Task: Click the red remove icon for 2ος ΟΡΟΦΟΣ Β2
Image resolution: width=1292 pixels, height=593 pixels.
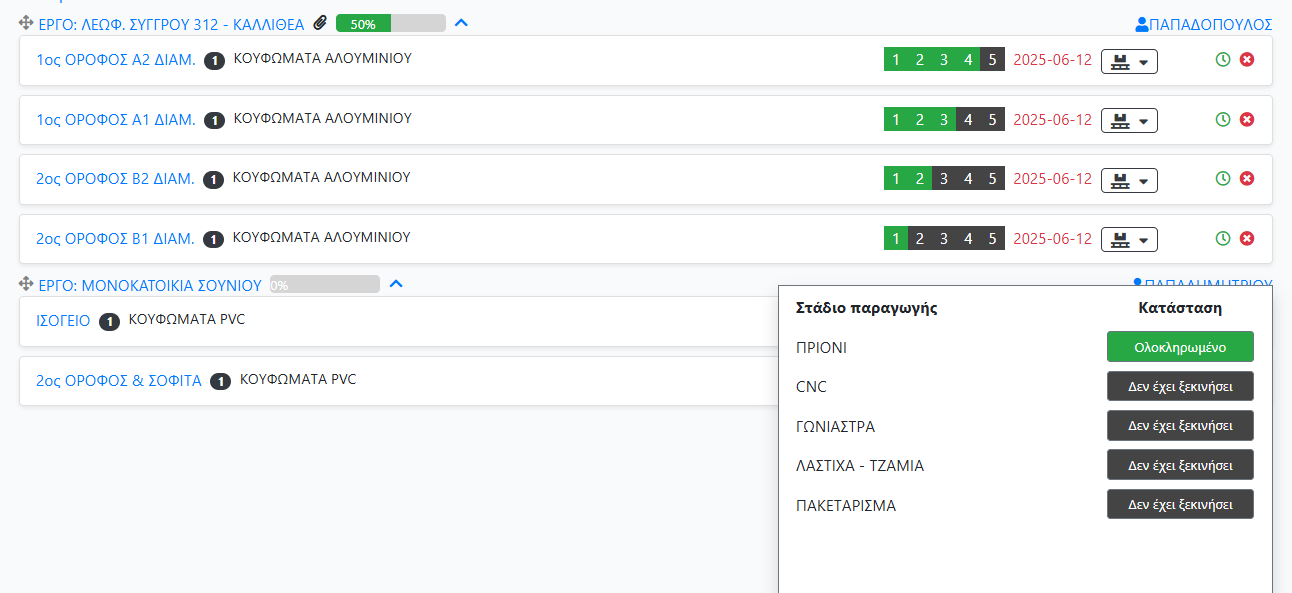Action: [x=1246, y=179]
